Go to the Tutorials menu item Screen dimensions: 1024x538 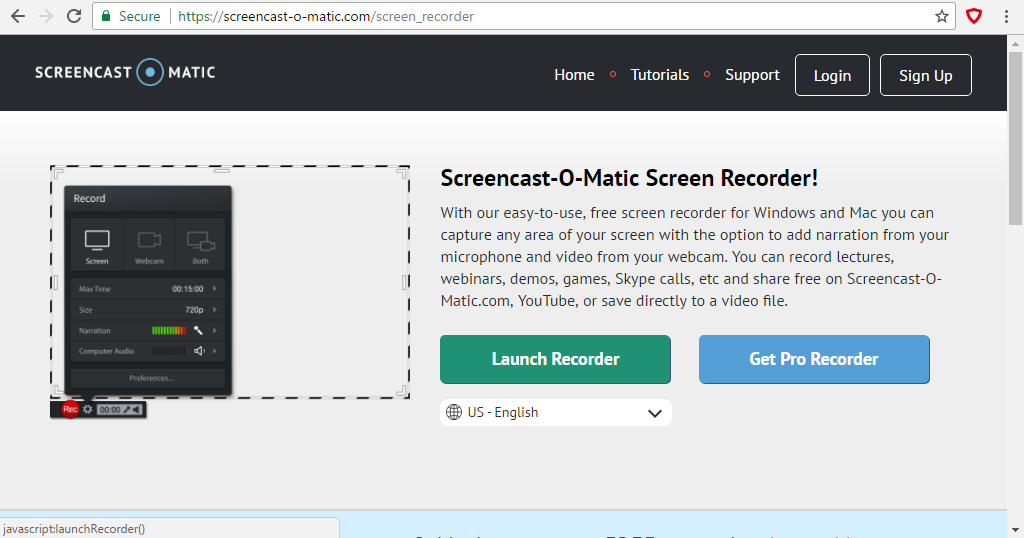click(x=659, y=75)
